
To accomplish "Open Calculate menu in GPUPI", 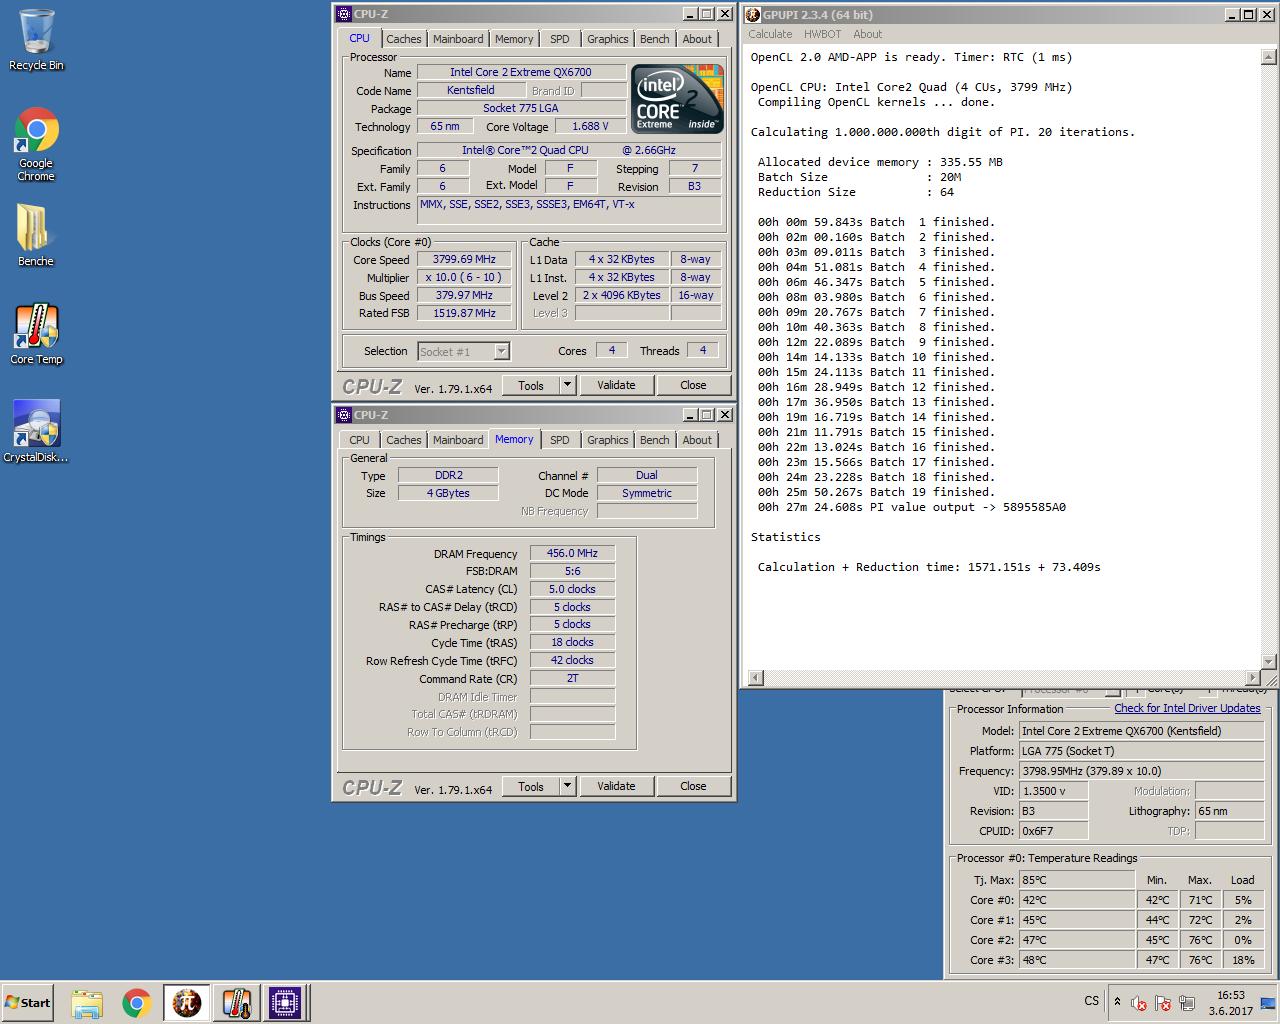I will pyautogui.click(x=770, y=34).
